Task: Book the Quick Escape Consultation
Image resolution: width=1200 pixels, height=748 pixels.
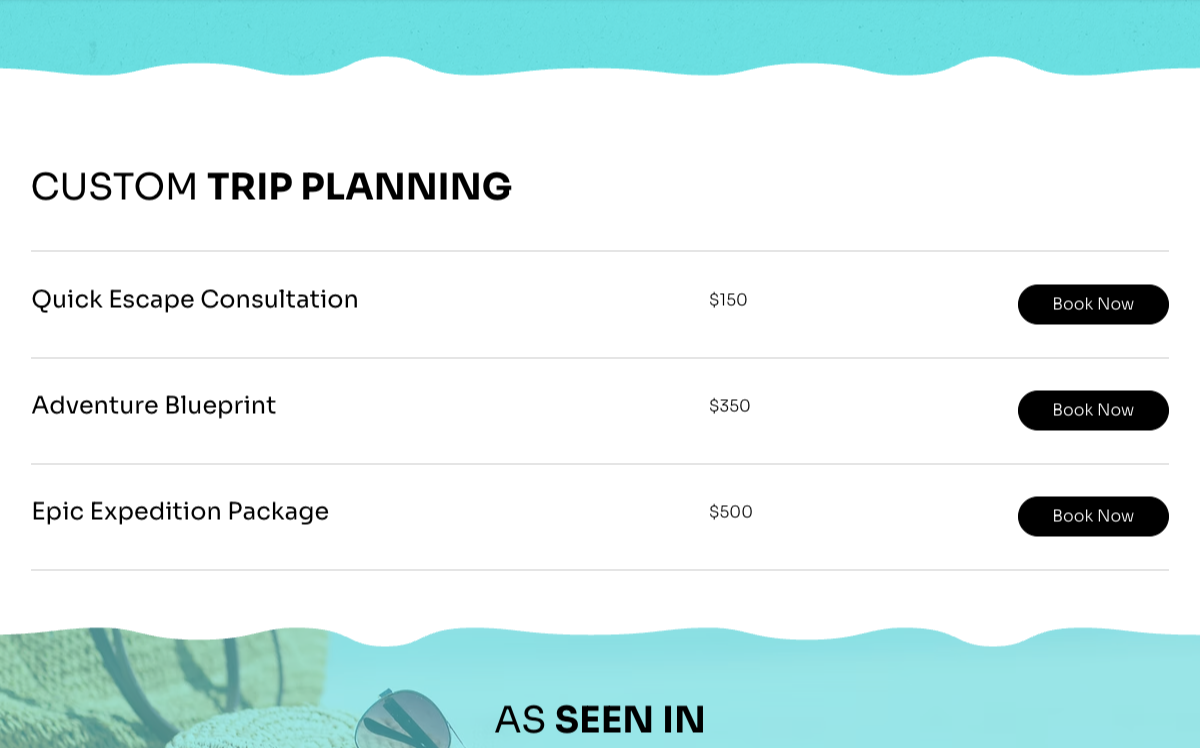Action: click(x=1093, y=304)
